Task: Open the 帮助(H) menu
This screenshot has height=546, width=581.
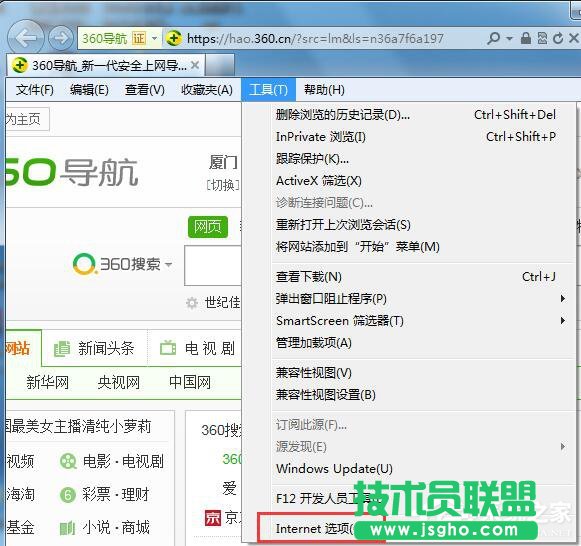Action: click(x=324, y=90)
